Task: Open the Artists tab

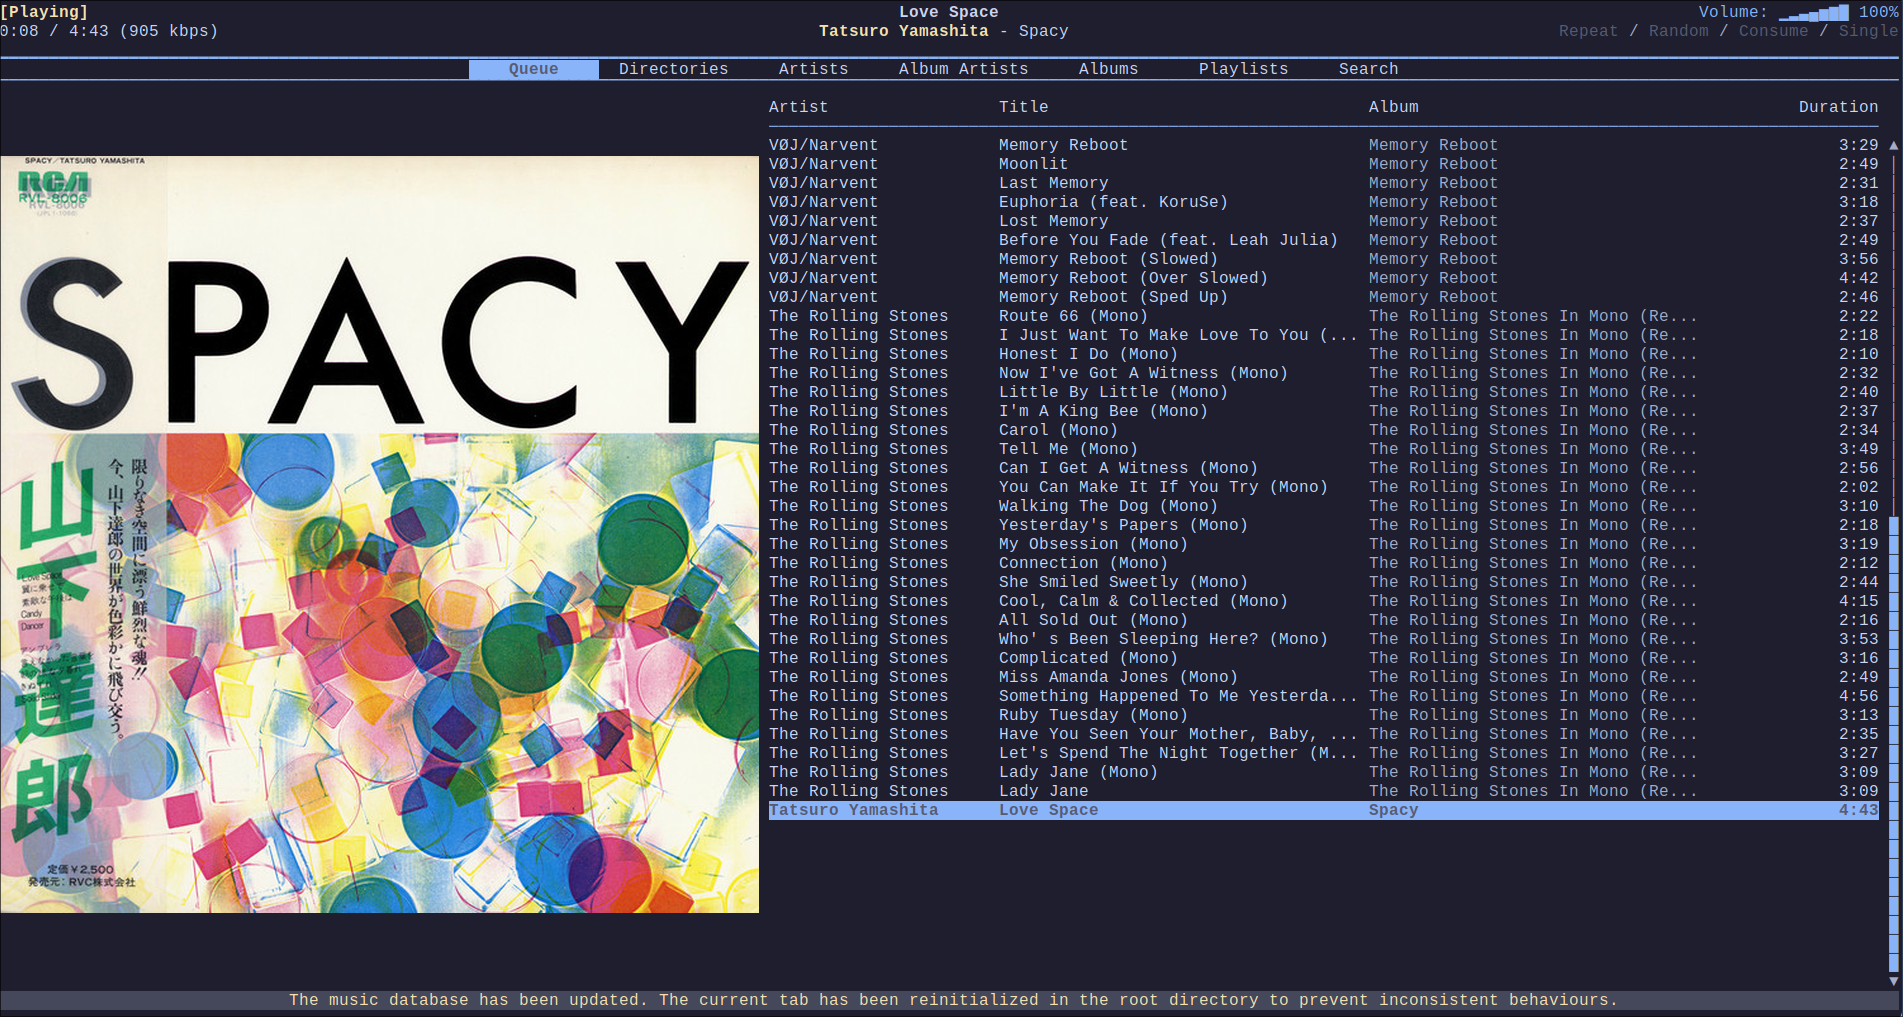Action: click(813, 69)
